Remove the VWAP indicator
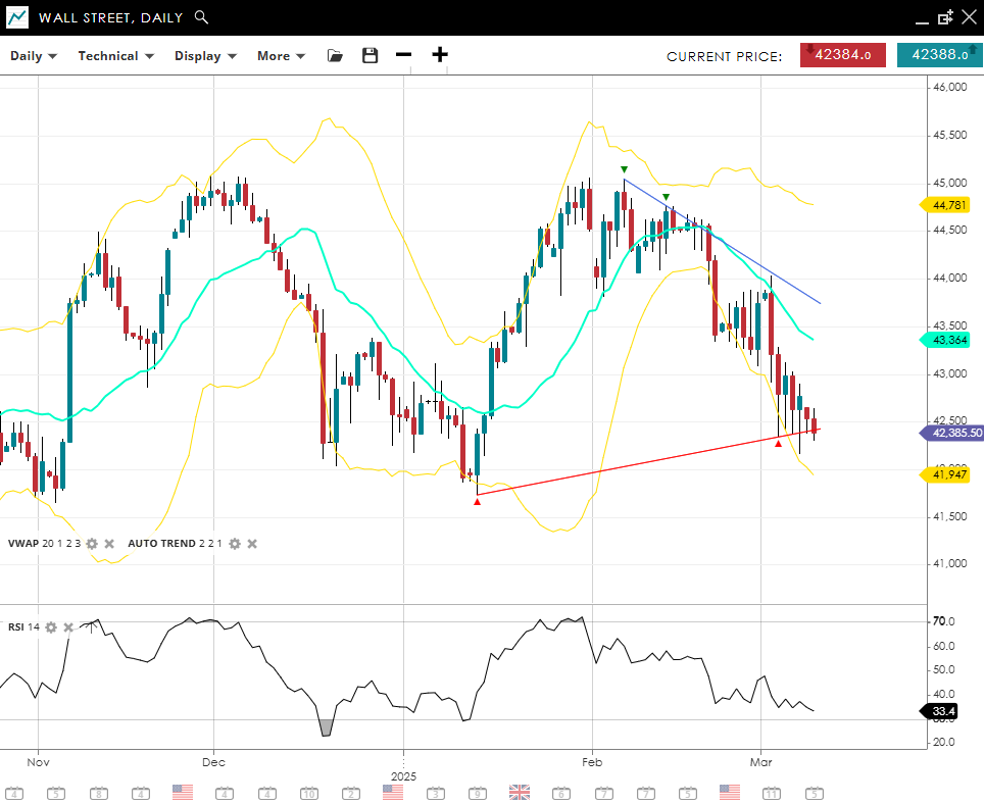 [x=109, y=544]
